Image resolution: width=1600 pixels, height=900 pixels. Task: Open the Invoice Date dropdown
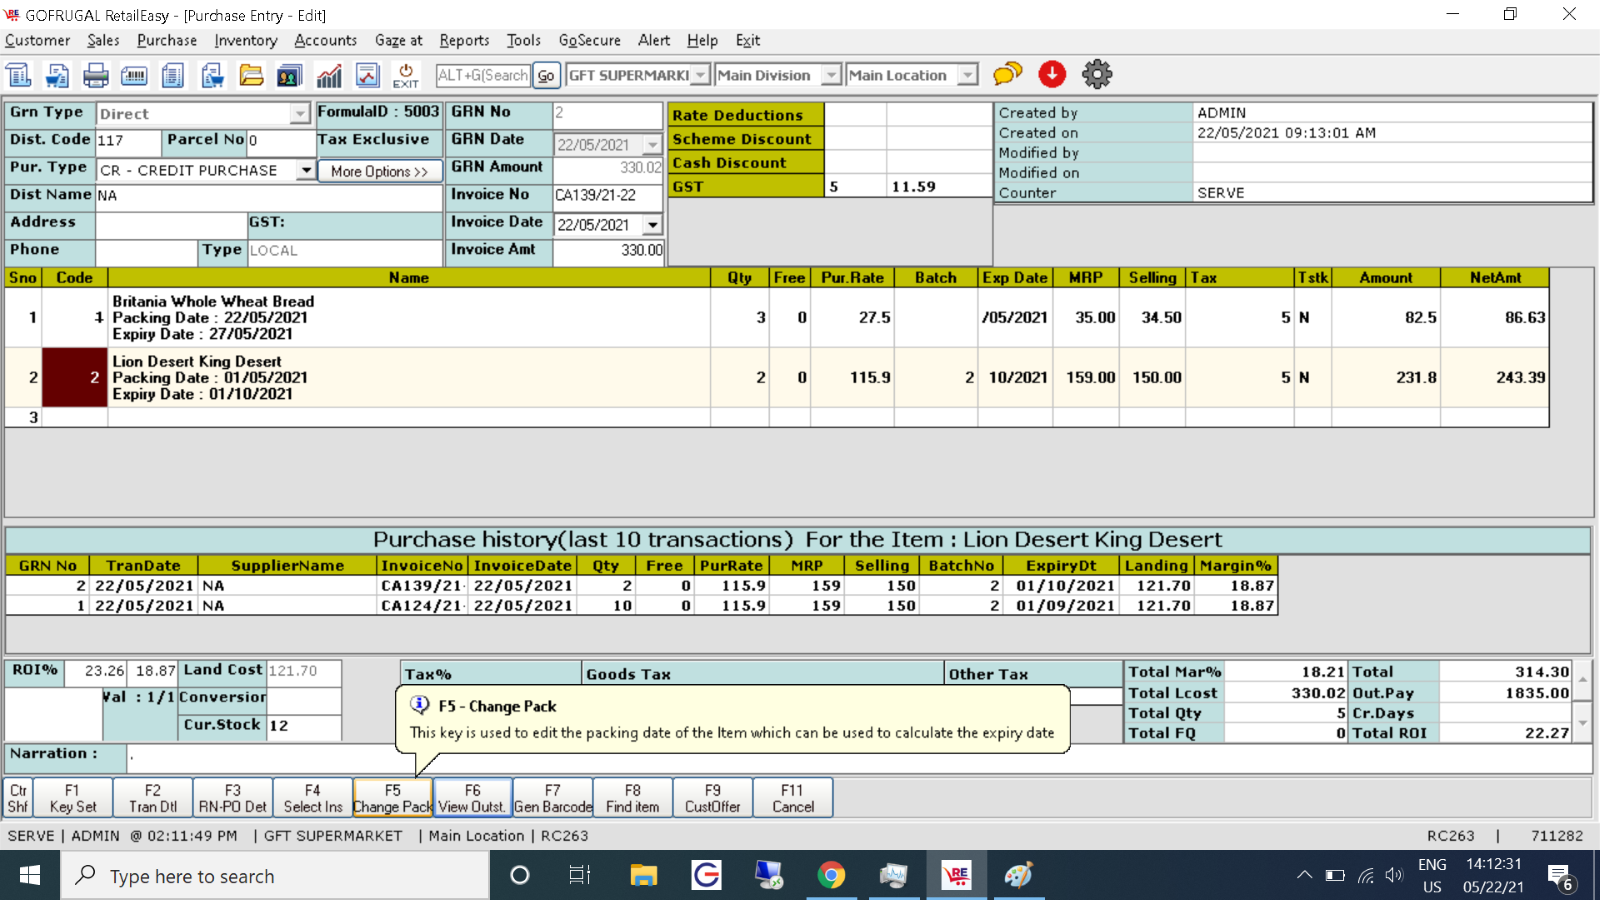(652, 225)
